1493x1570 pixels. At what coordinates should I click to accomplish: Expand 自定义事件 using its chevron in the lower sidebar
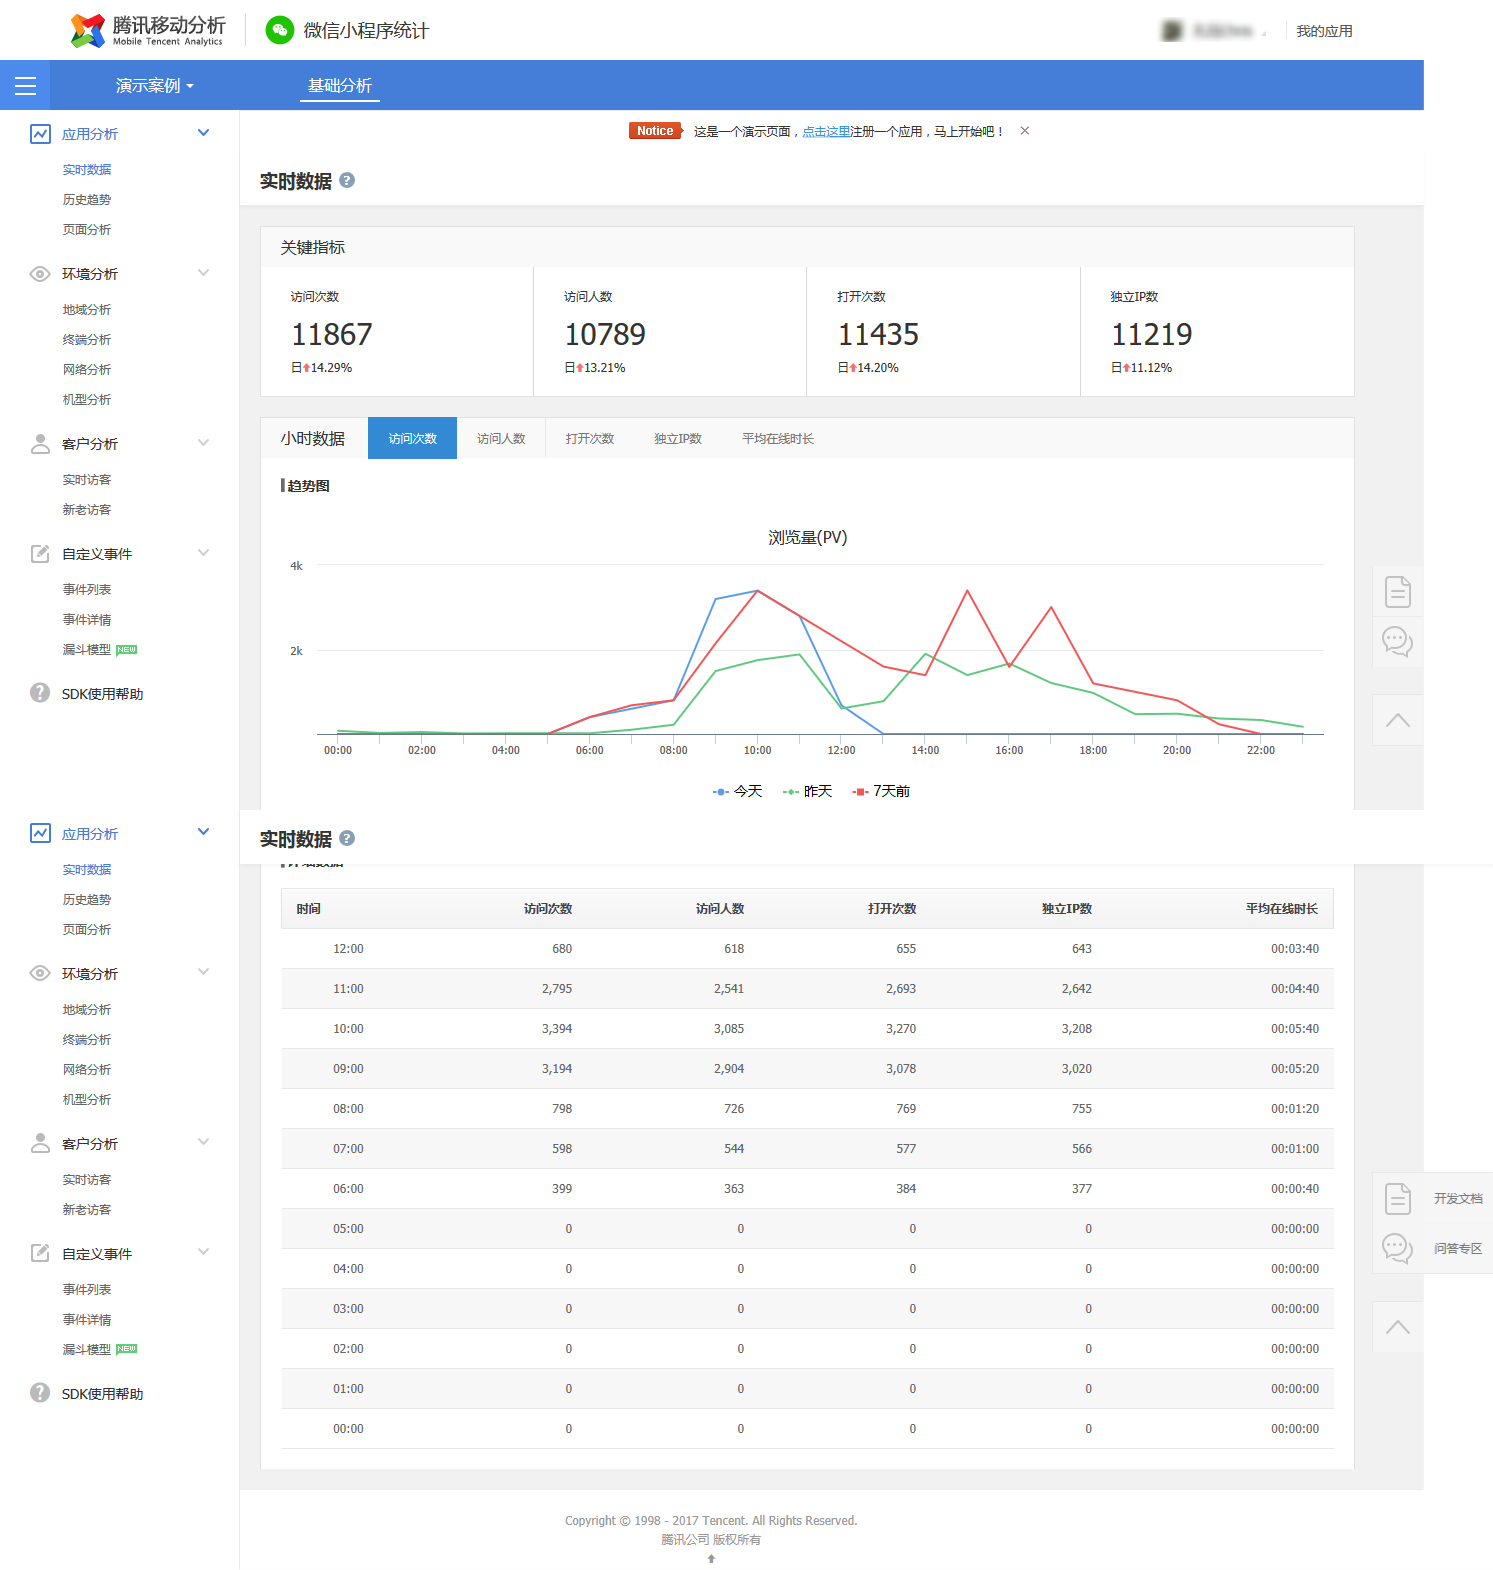[204, 1251]
